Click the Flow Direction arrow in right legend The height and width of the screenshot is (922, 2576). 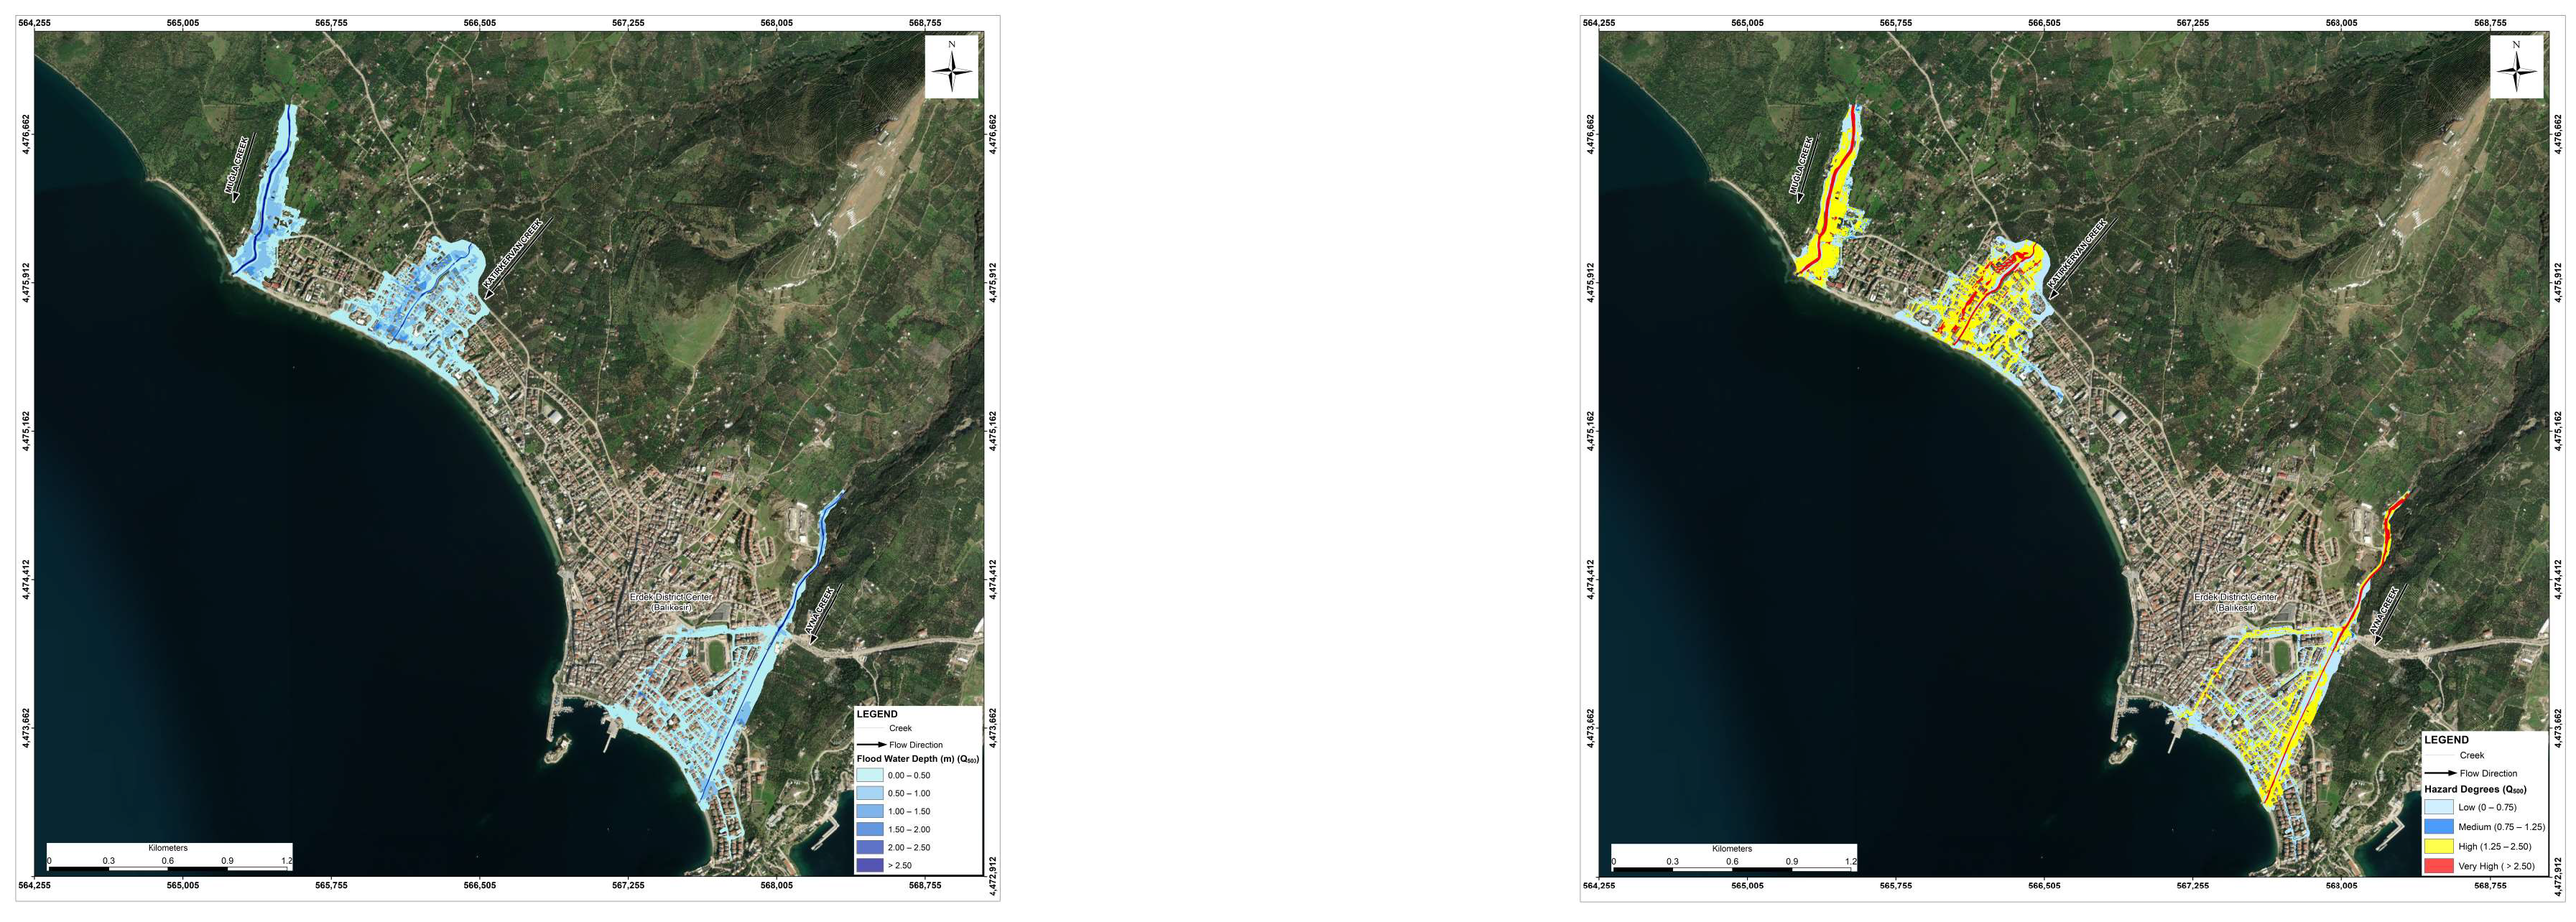pos(2440,773)
